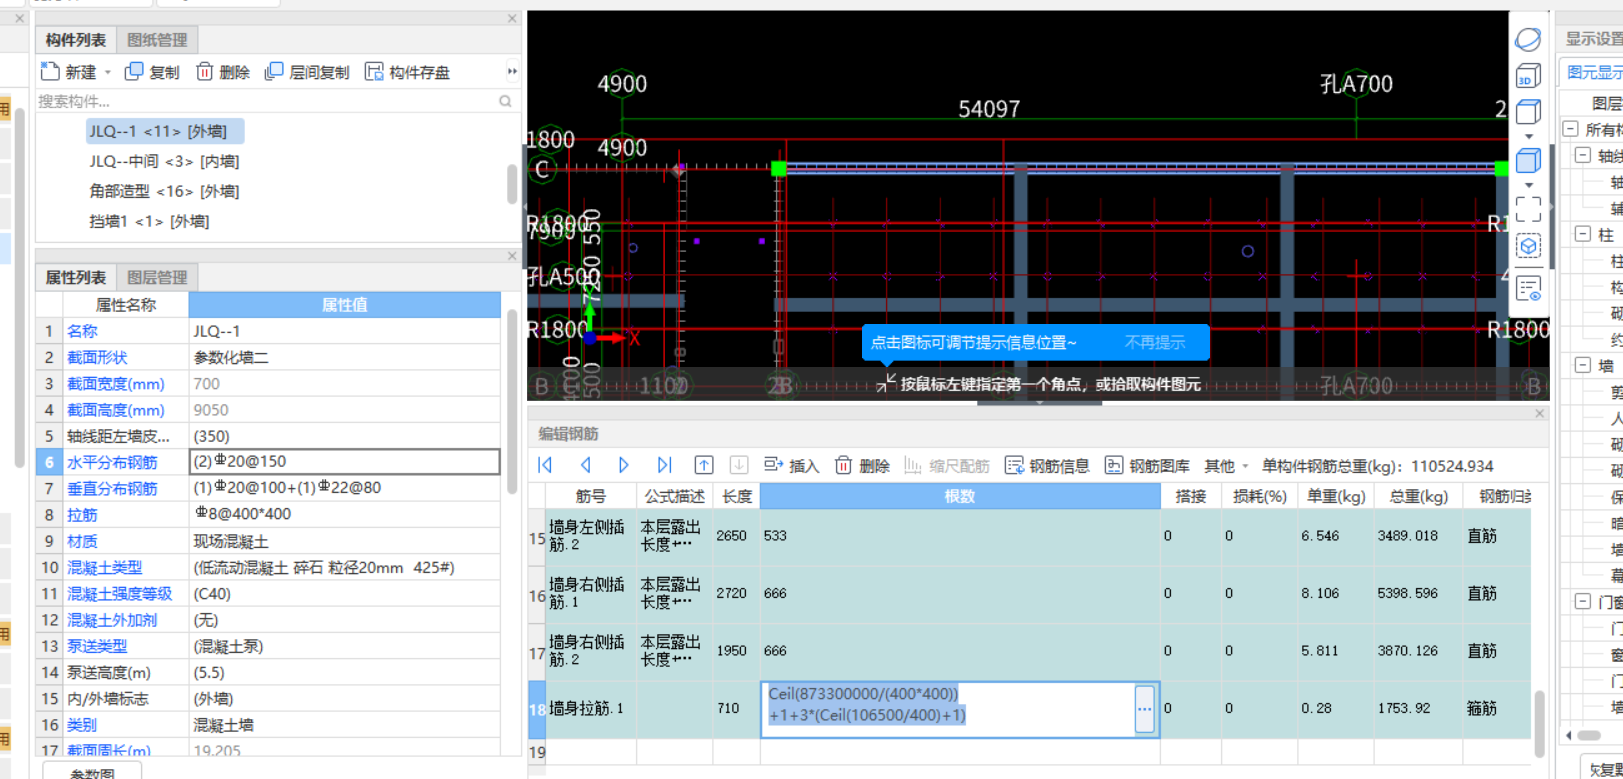Select 挡墙1 <1> [外墙] component

click(149, 221)
